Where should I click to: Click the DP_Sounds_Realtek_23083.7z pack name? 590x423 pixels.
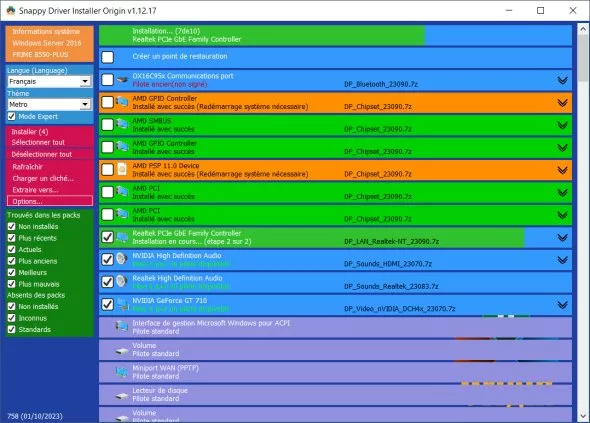(x=391, y=286)
